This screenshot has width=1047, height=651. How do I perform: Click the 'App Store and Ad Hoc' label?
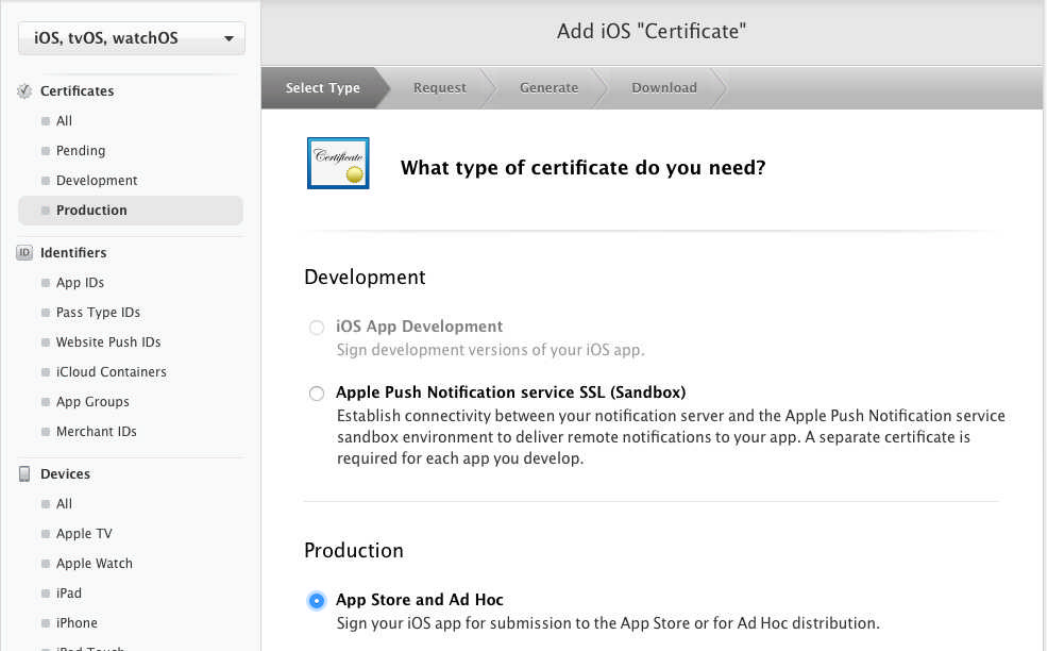pyautogui.click(x=419, y=600)
